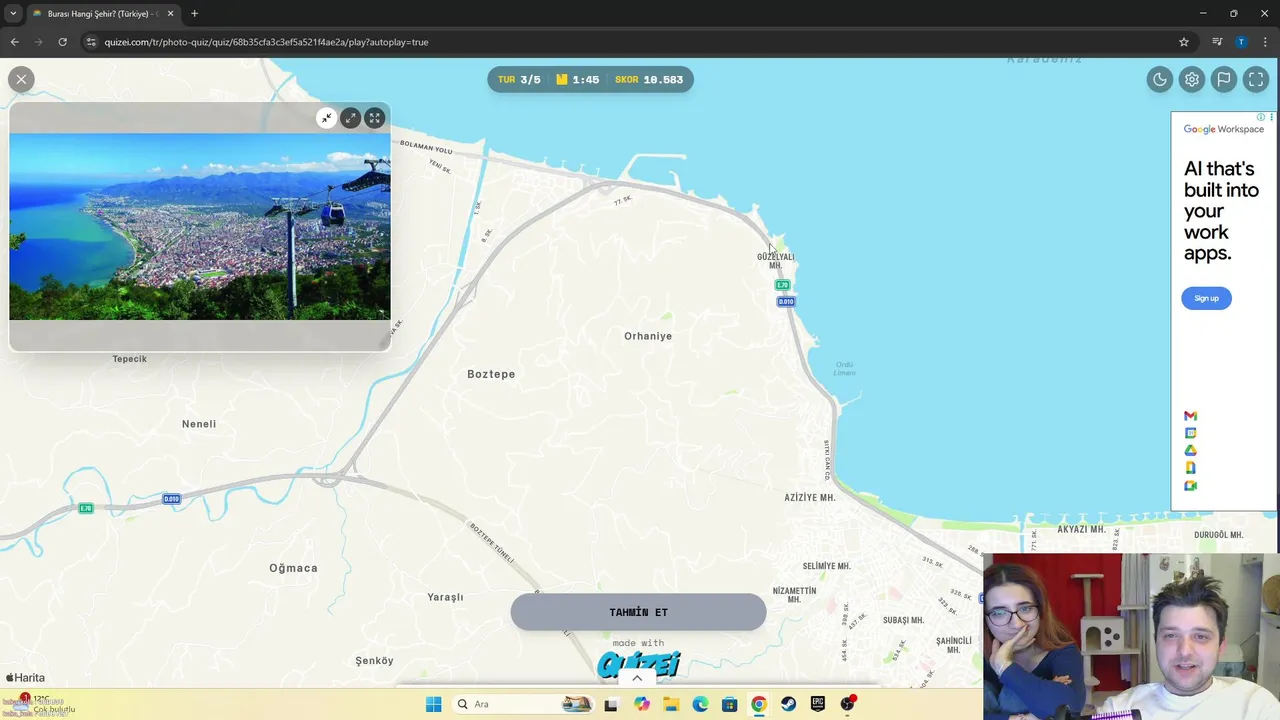Click the Neneli label on map

pyautogui.click(x=199, y=424)
